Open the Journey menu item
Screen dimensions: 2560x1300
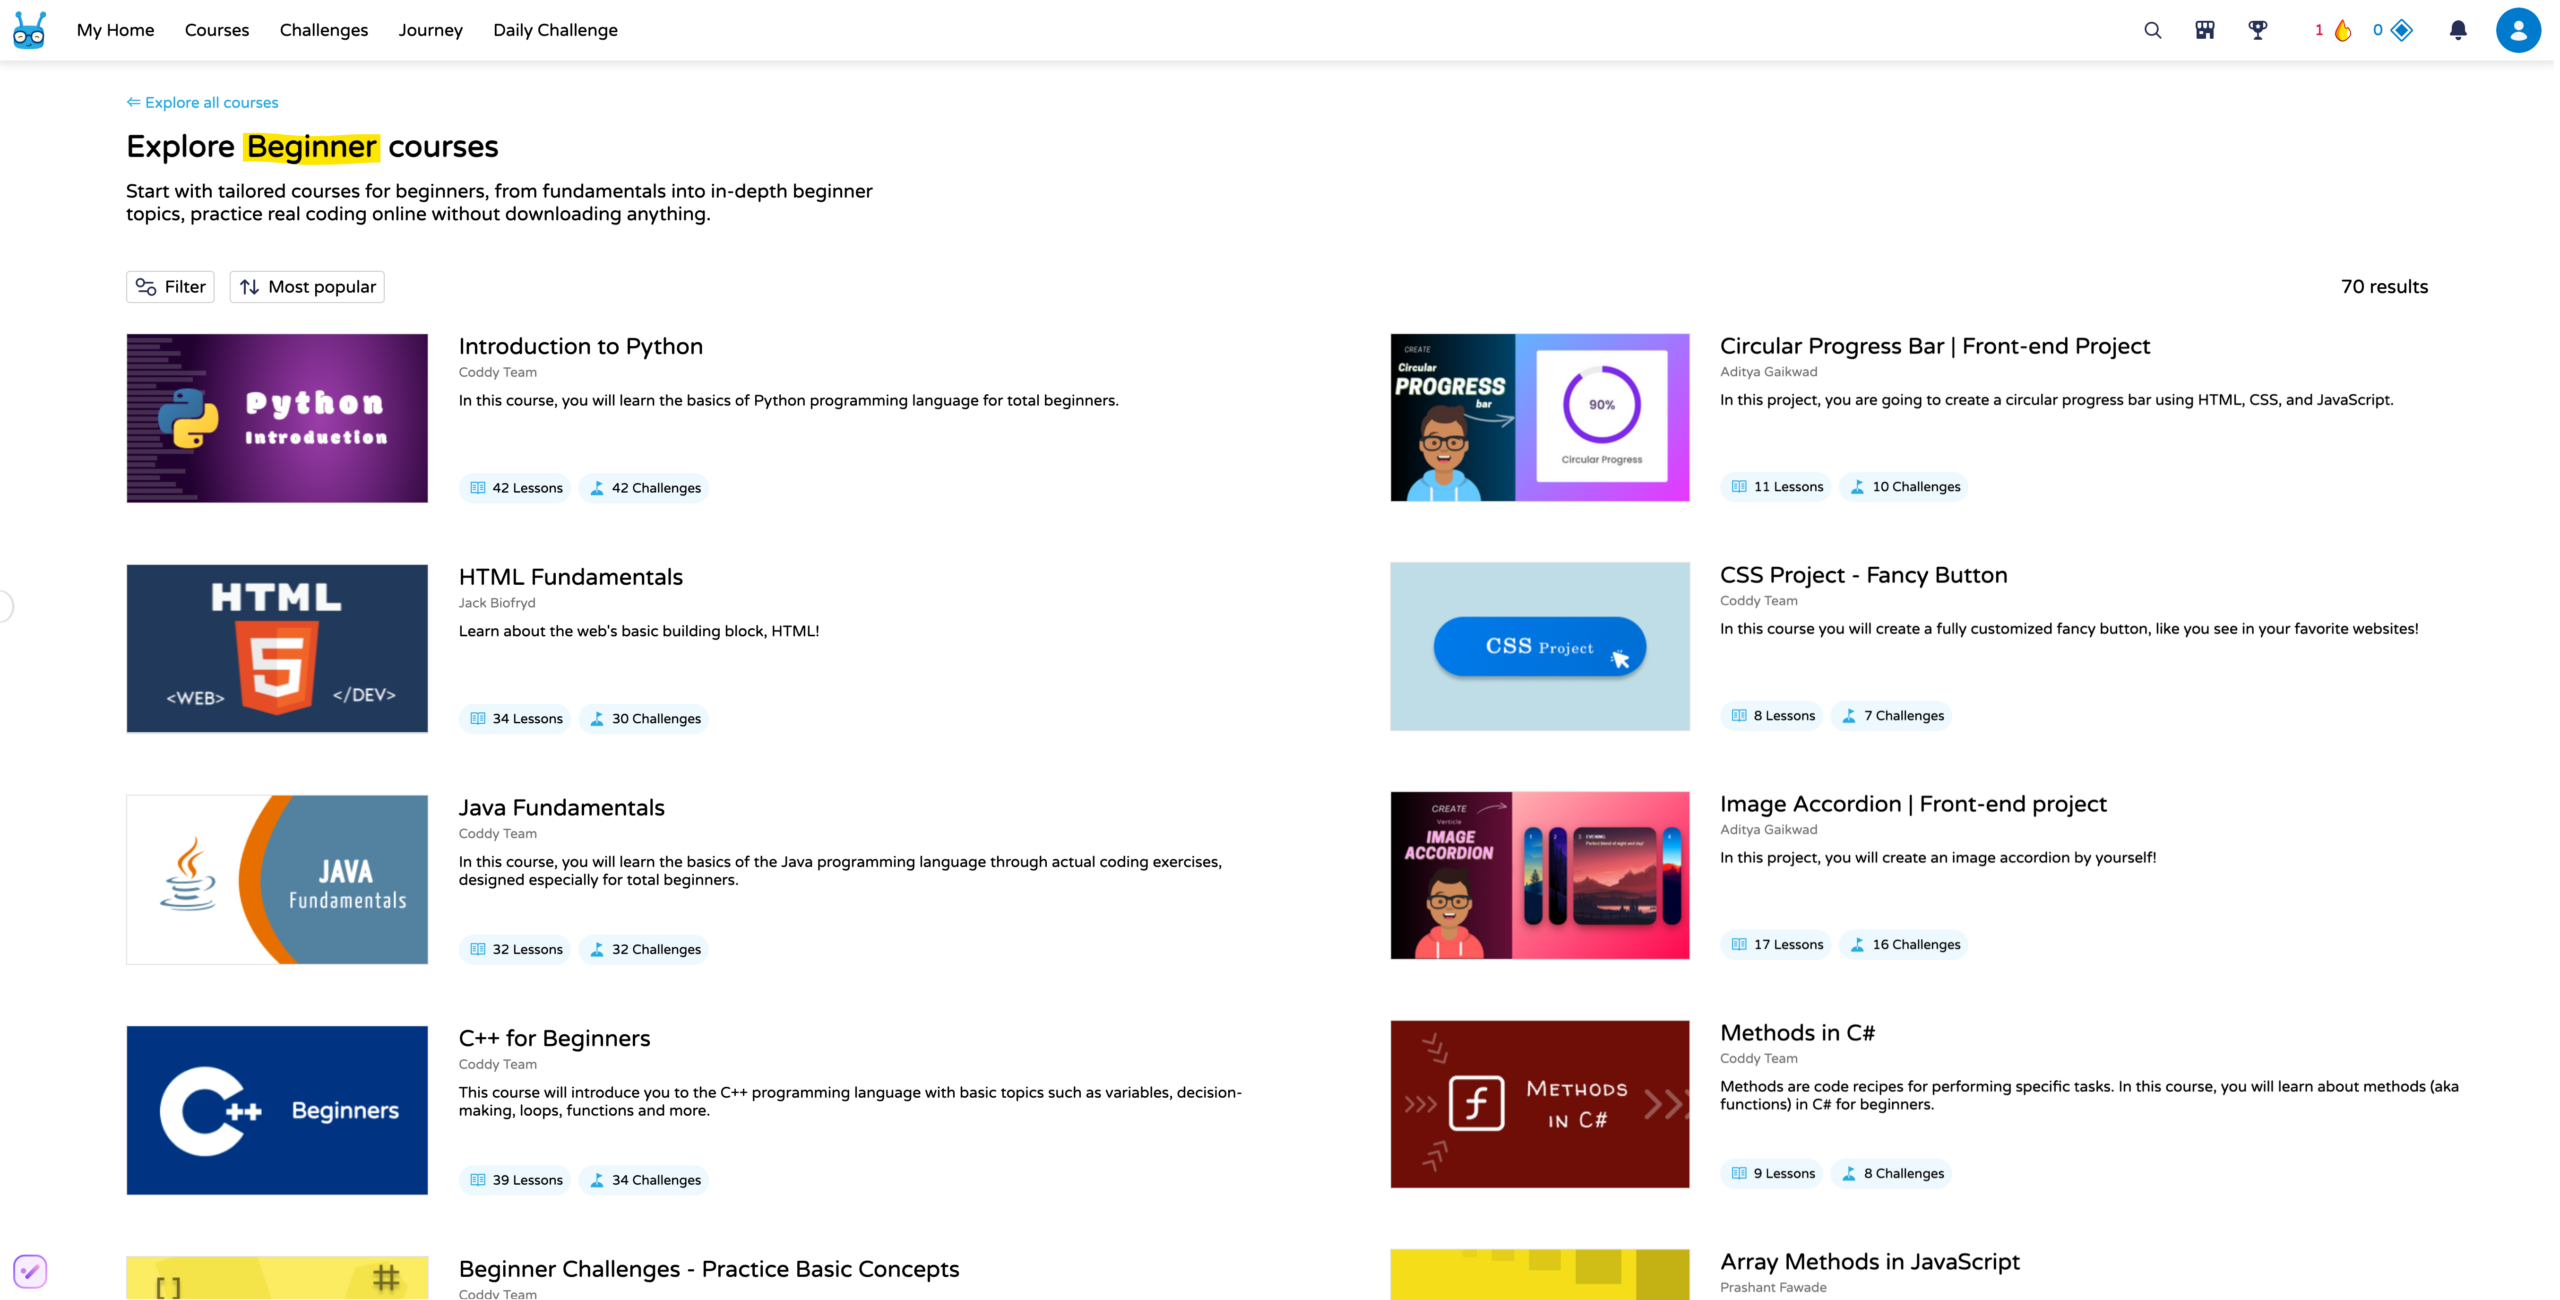coord(430,30)
